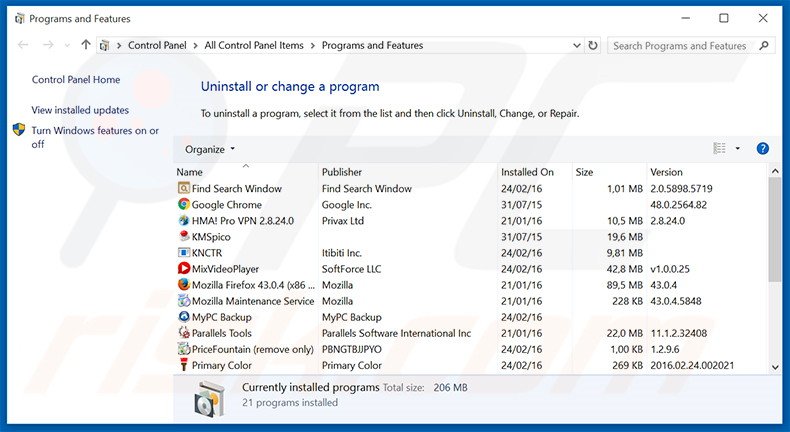Click the Google Chrome icon in the list
This screenshot has height=432, width=790.
(184, 205)
